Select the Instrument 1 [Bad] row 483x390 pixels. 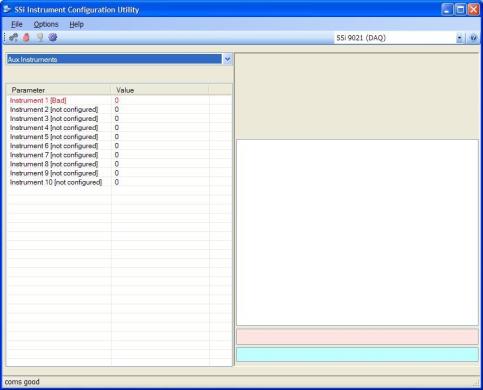(119, 100)
